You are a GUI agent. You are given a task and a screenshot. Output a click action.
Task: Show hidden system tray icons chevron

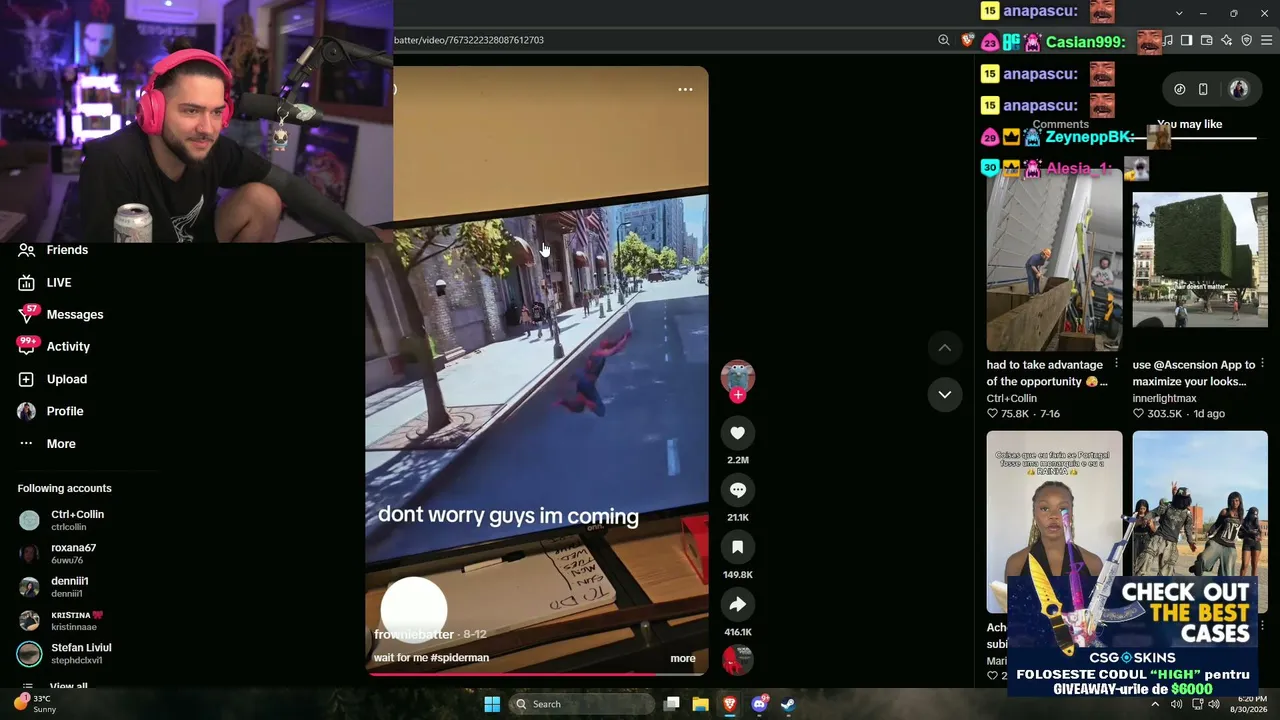tap(1155, 704)
